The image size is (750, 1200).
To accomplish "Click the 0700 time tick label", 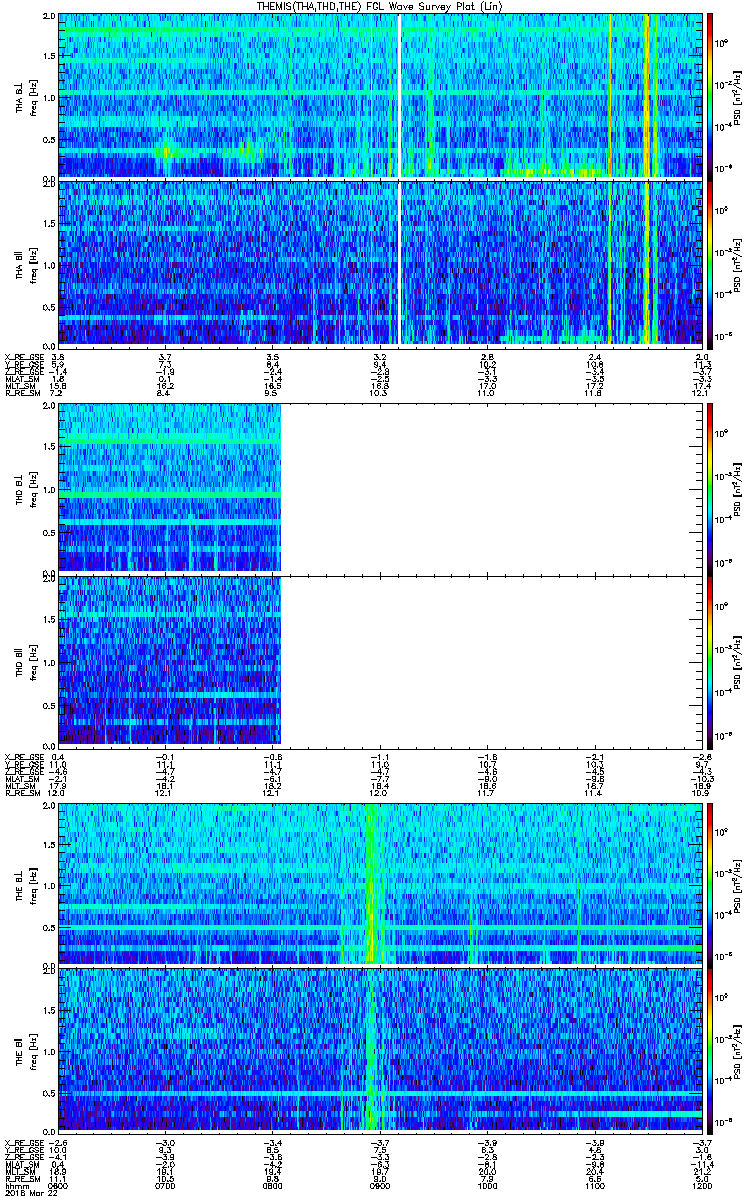I will [165, 1186].
